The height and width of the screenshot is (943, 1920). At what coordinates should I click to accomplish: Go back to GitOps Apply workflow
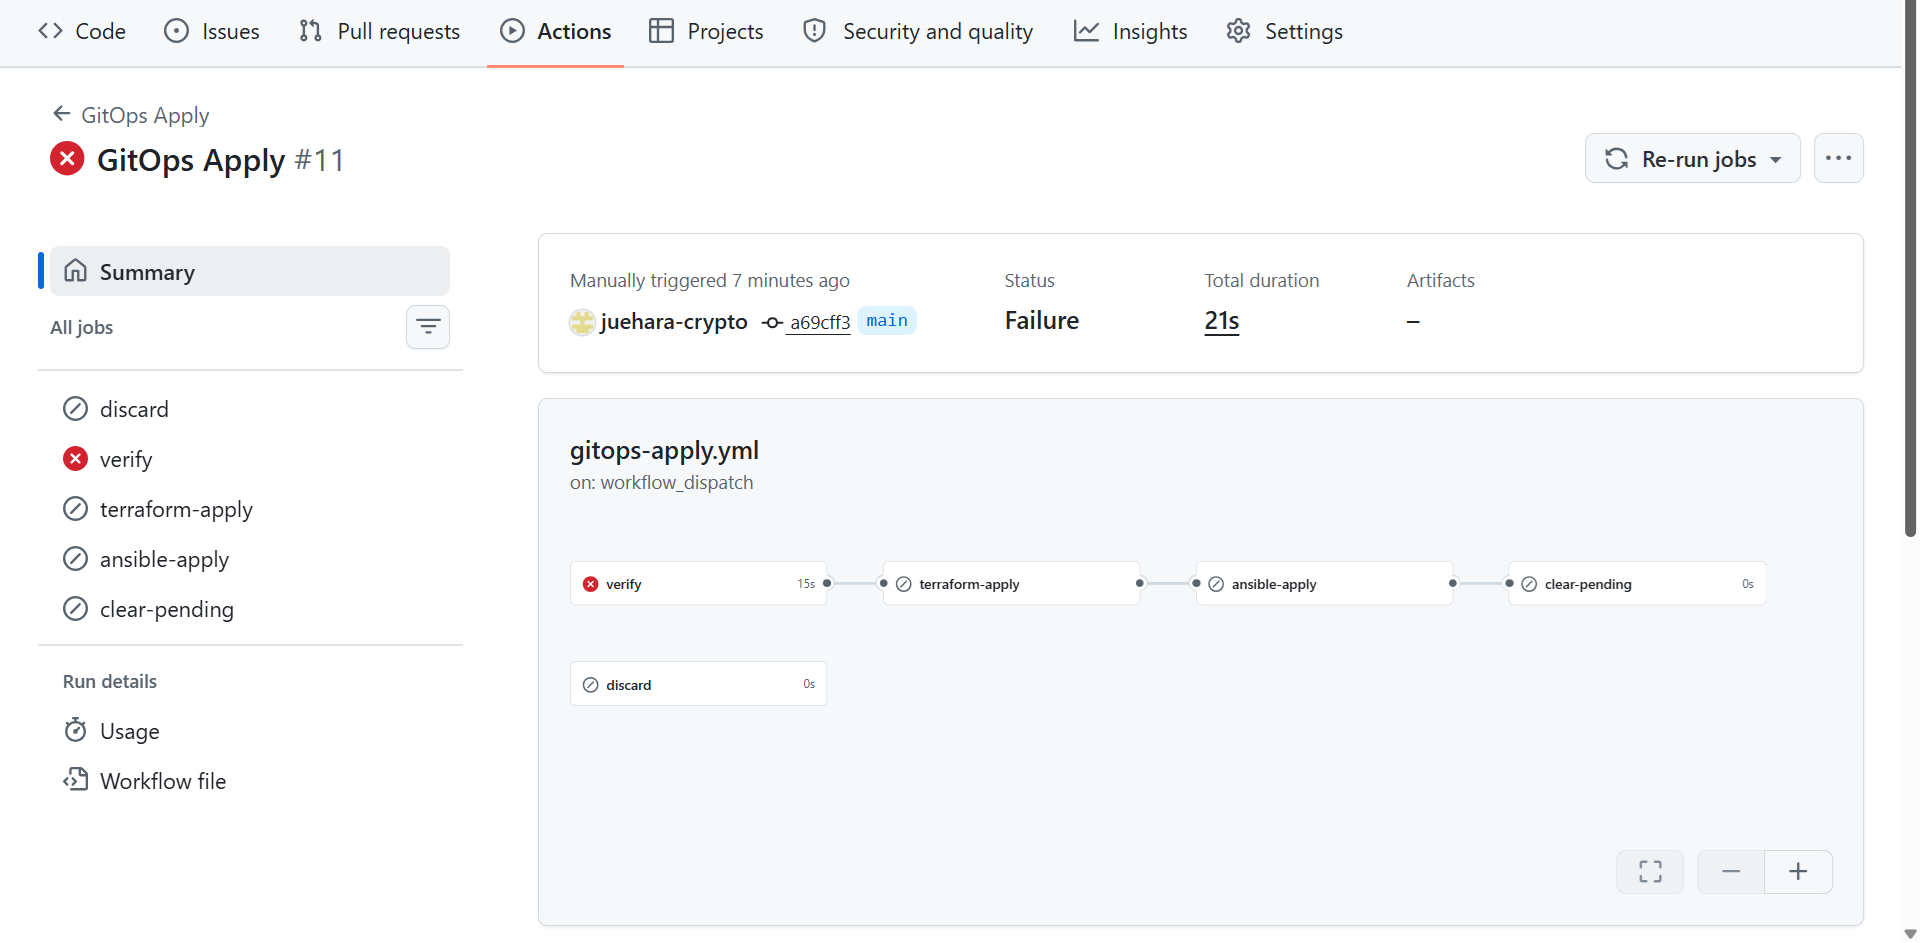point(131,115)
